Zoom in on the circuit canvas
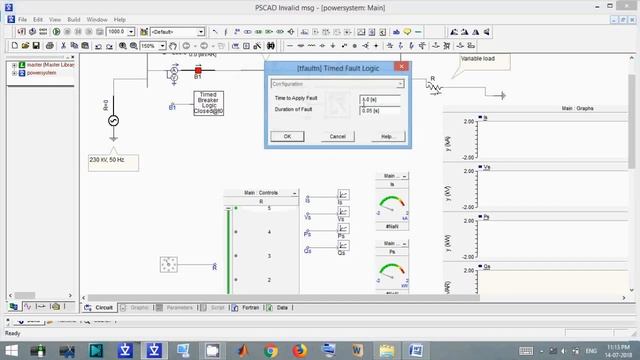Image resolution: width=640 pixels, height=360 pixels. pyautogui.click(x=122, y=46)
